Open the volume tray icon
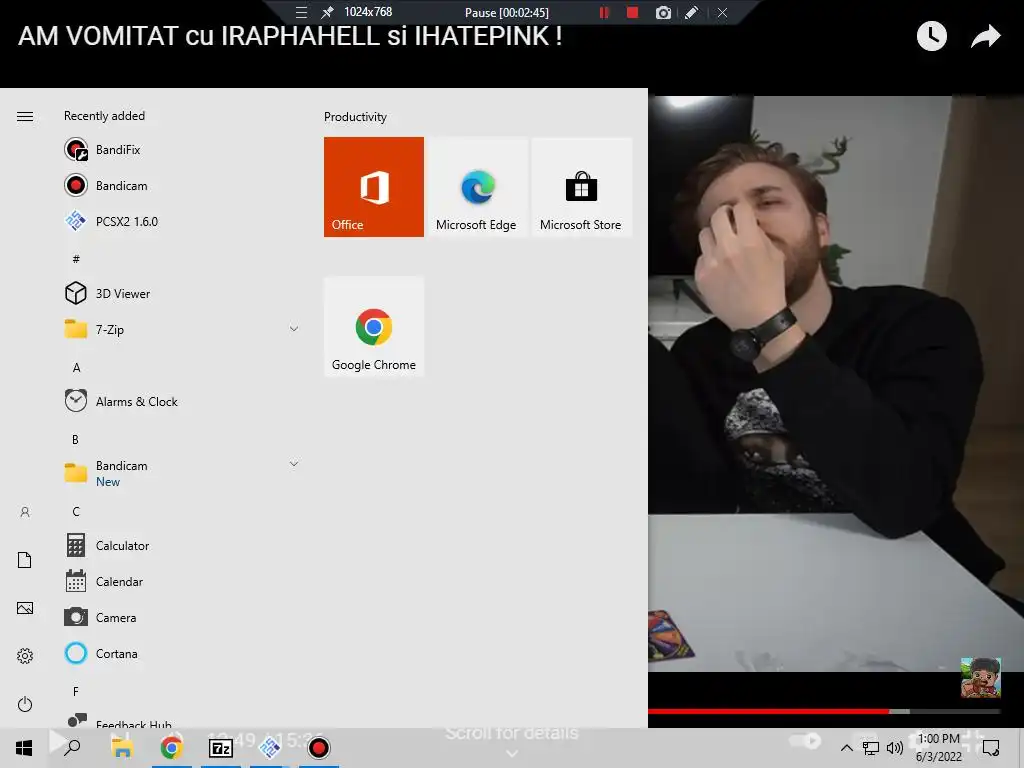 (895, 748)
